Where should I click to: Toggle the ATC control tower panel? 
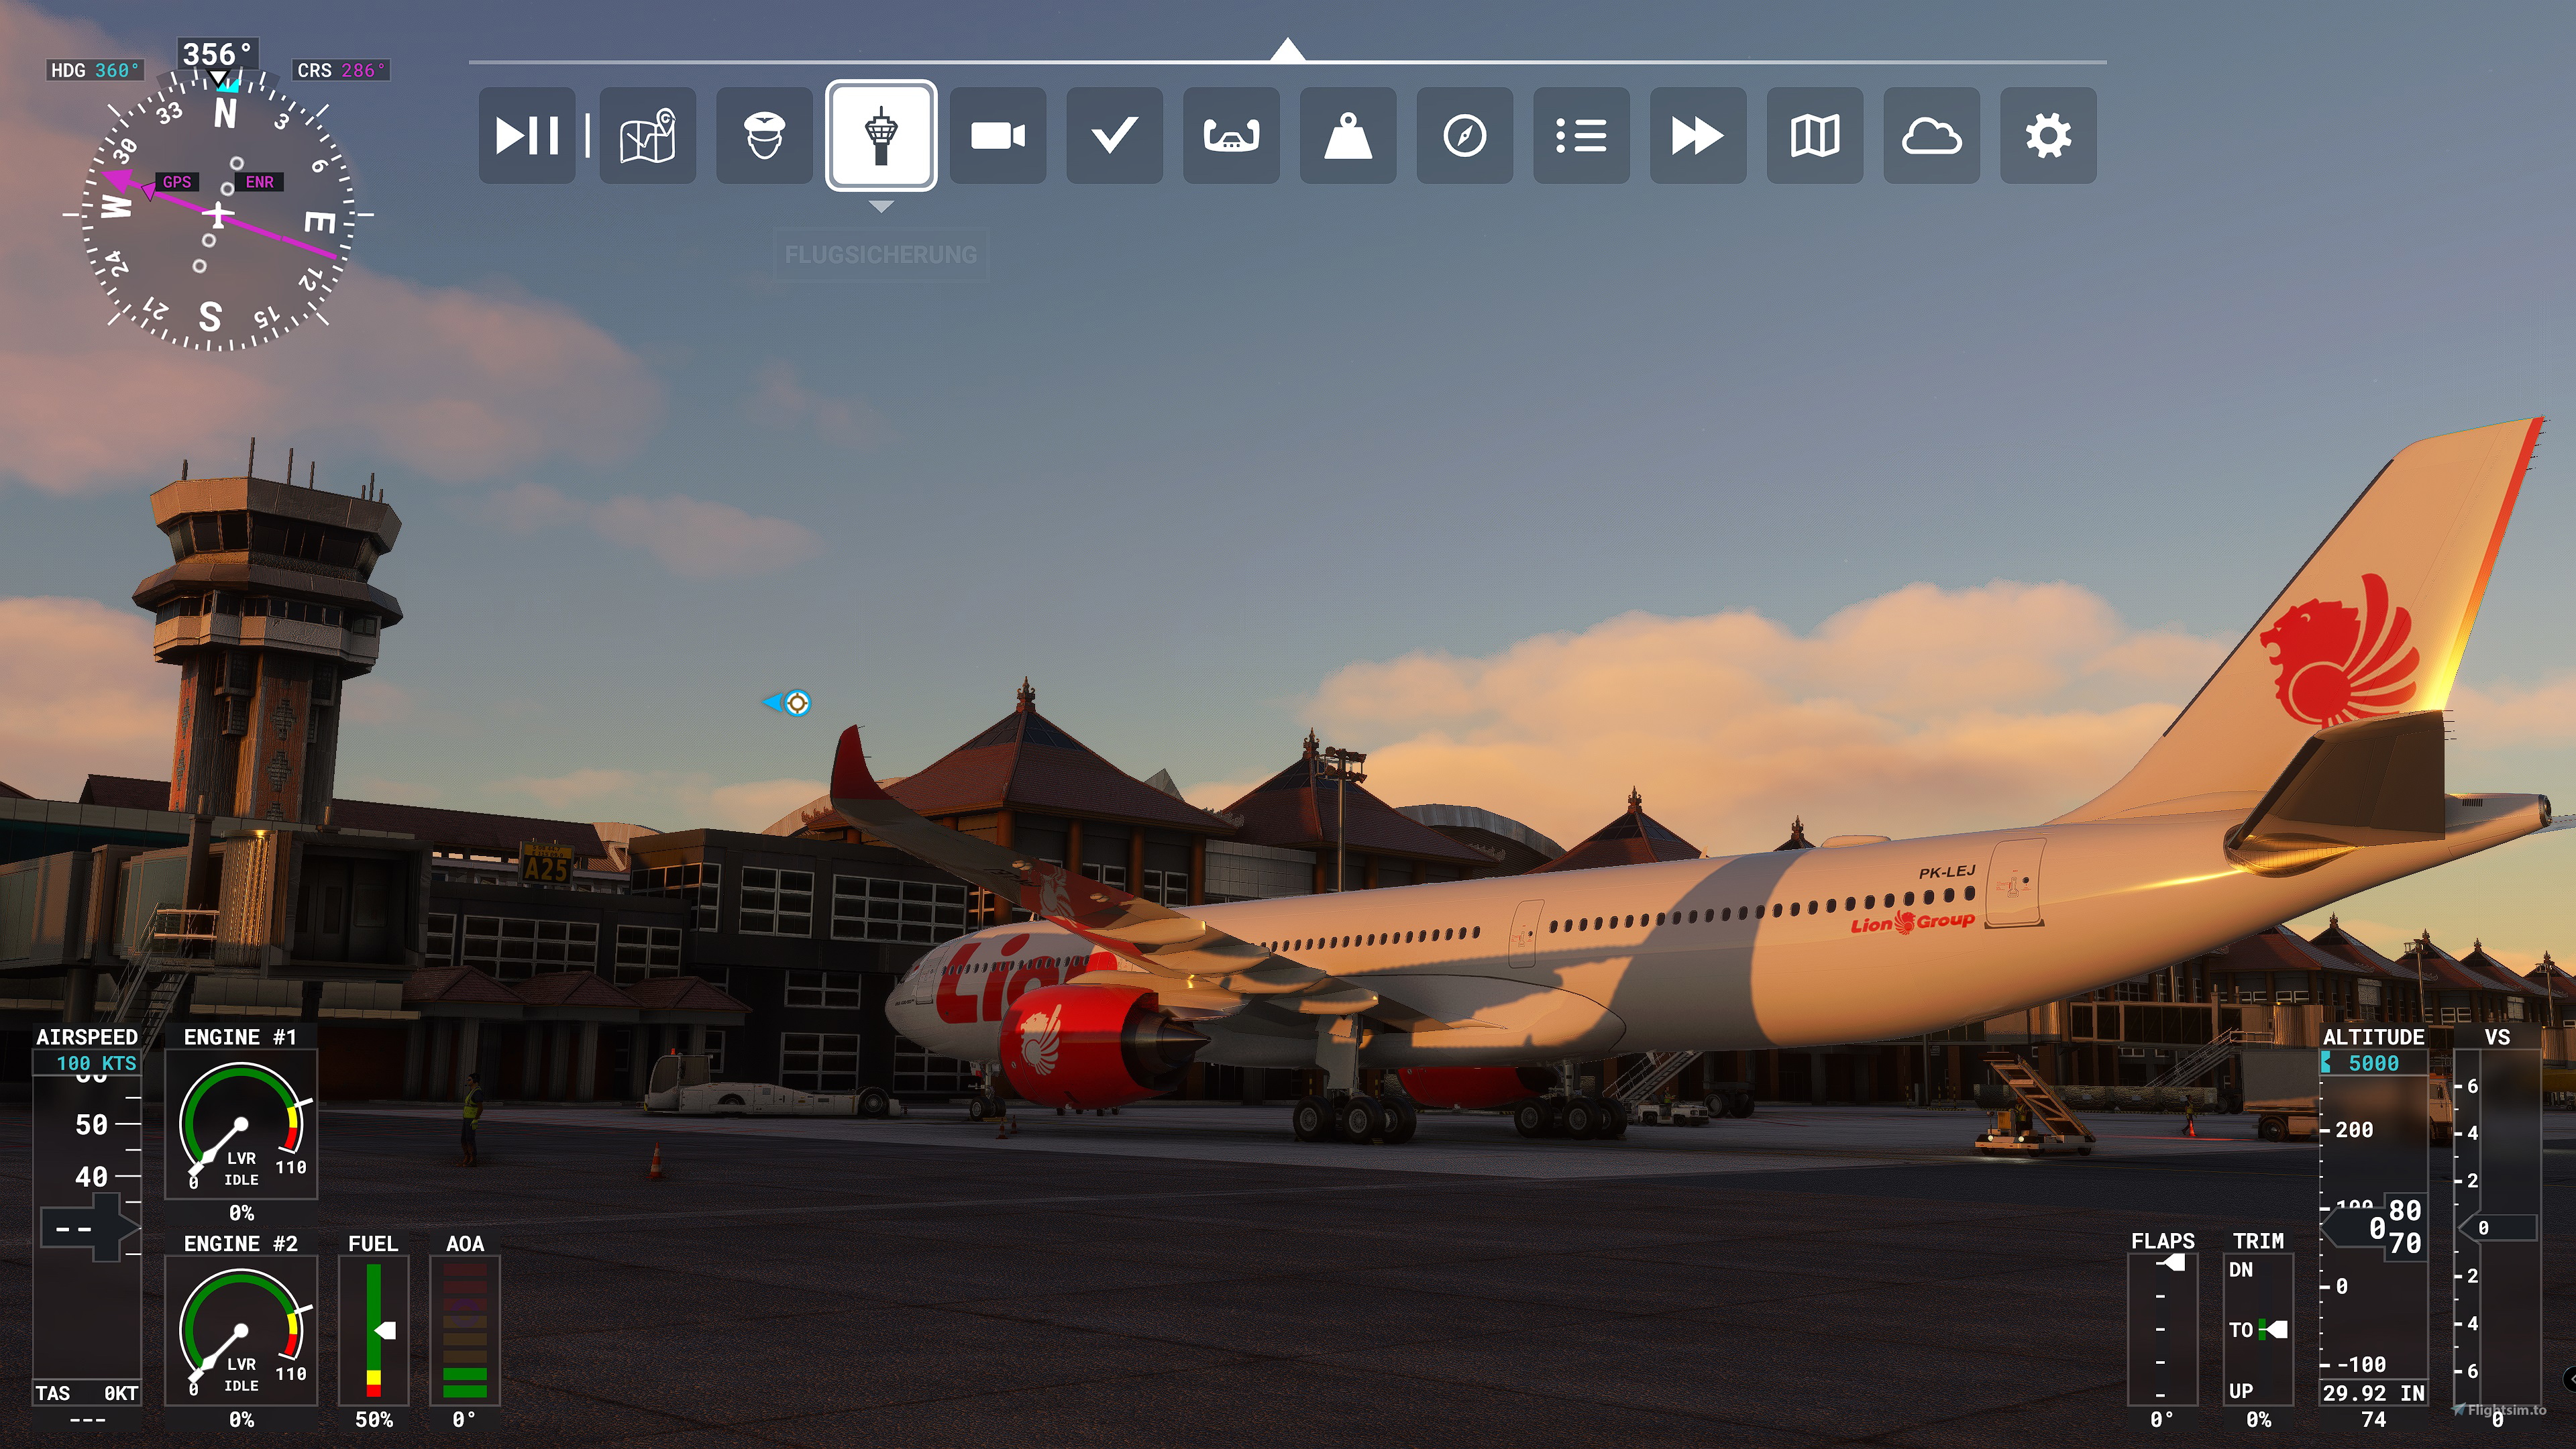[x=881, y=135]
